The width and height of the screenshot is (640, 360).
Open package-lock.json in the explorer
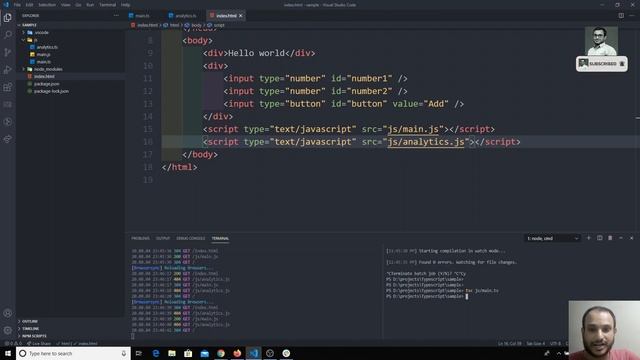point(48,91)
